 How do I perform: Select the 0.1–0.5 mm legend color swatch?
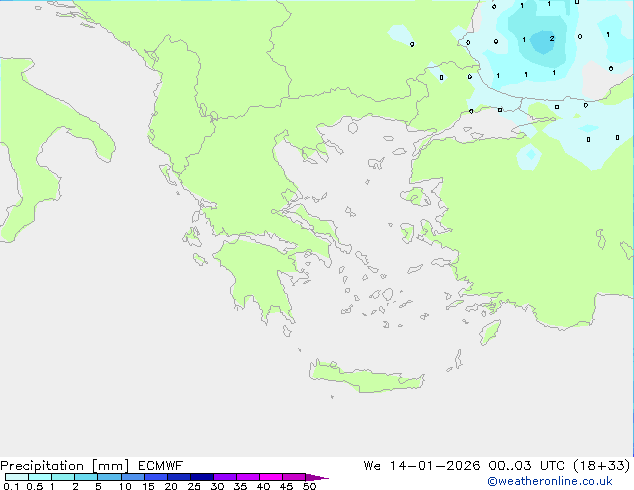tap(17, 477)
